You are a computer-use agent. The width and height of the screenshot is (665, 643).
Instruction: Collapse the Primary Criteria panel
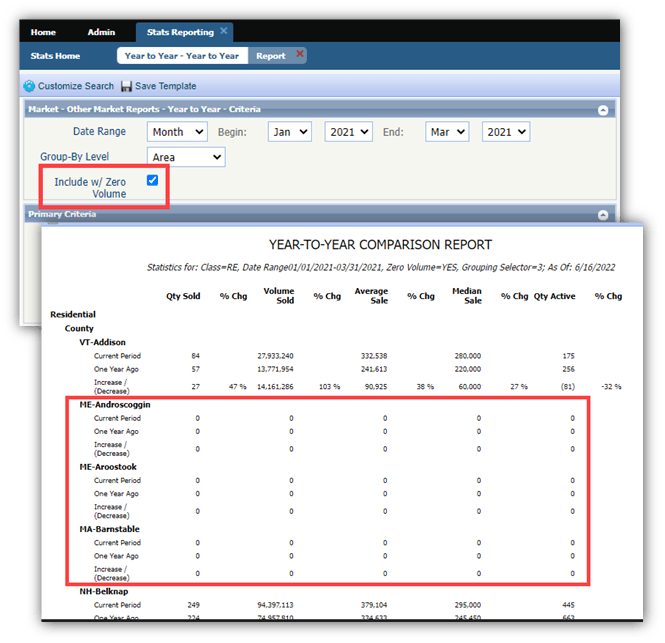603,215
